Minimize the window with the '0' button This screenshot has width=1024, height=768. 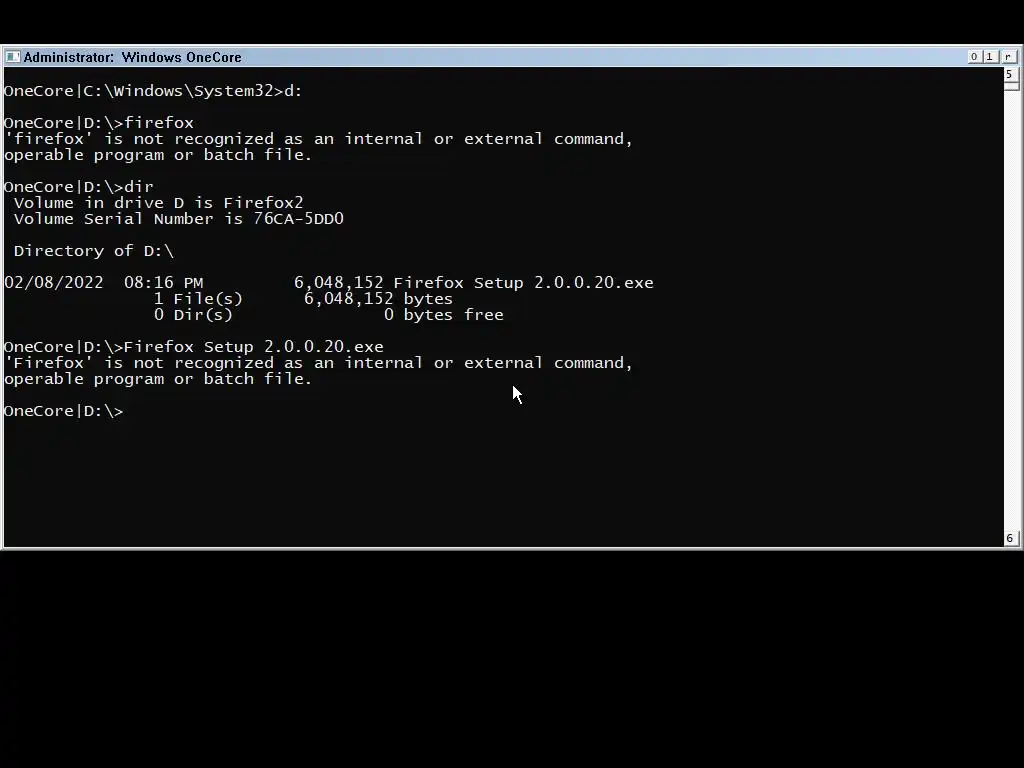(974, 57)
